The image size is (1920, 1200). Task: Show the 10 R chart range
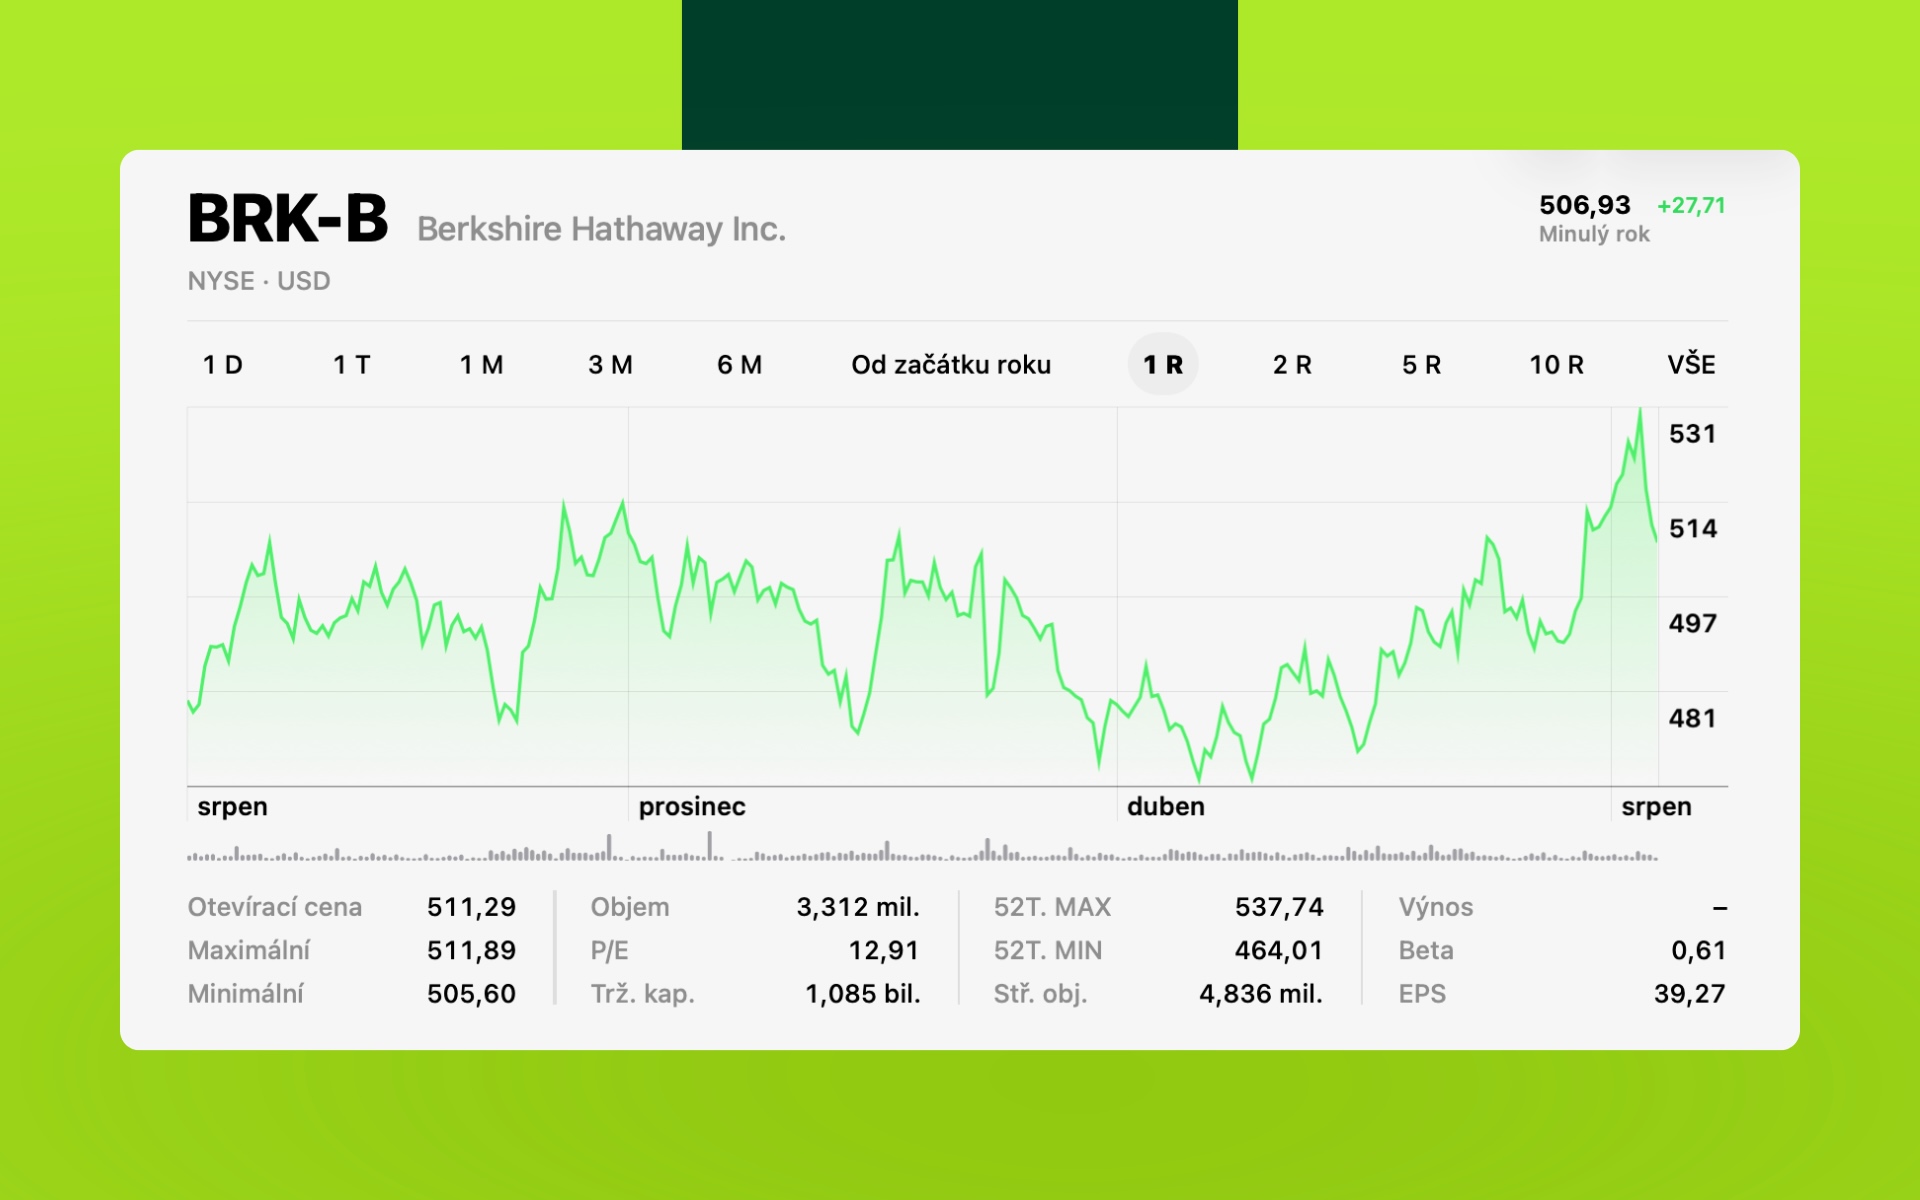pos(1556,365)
